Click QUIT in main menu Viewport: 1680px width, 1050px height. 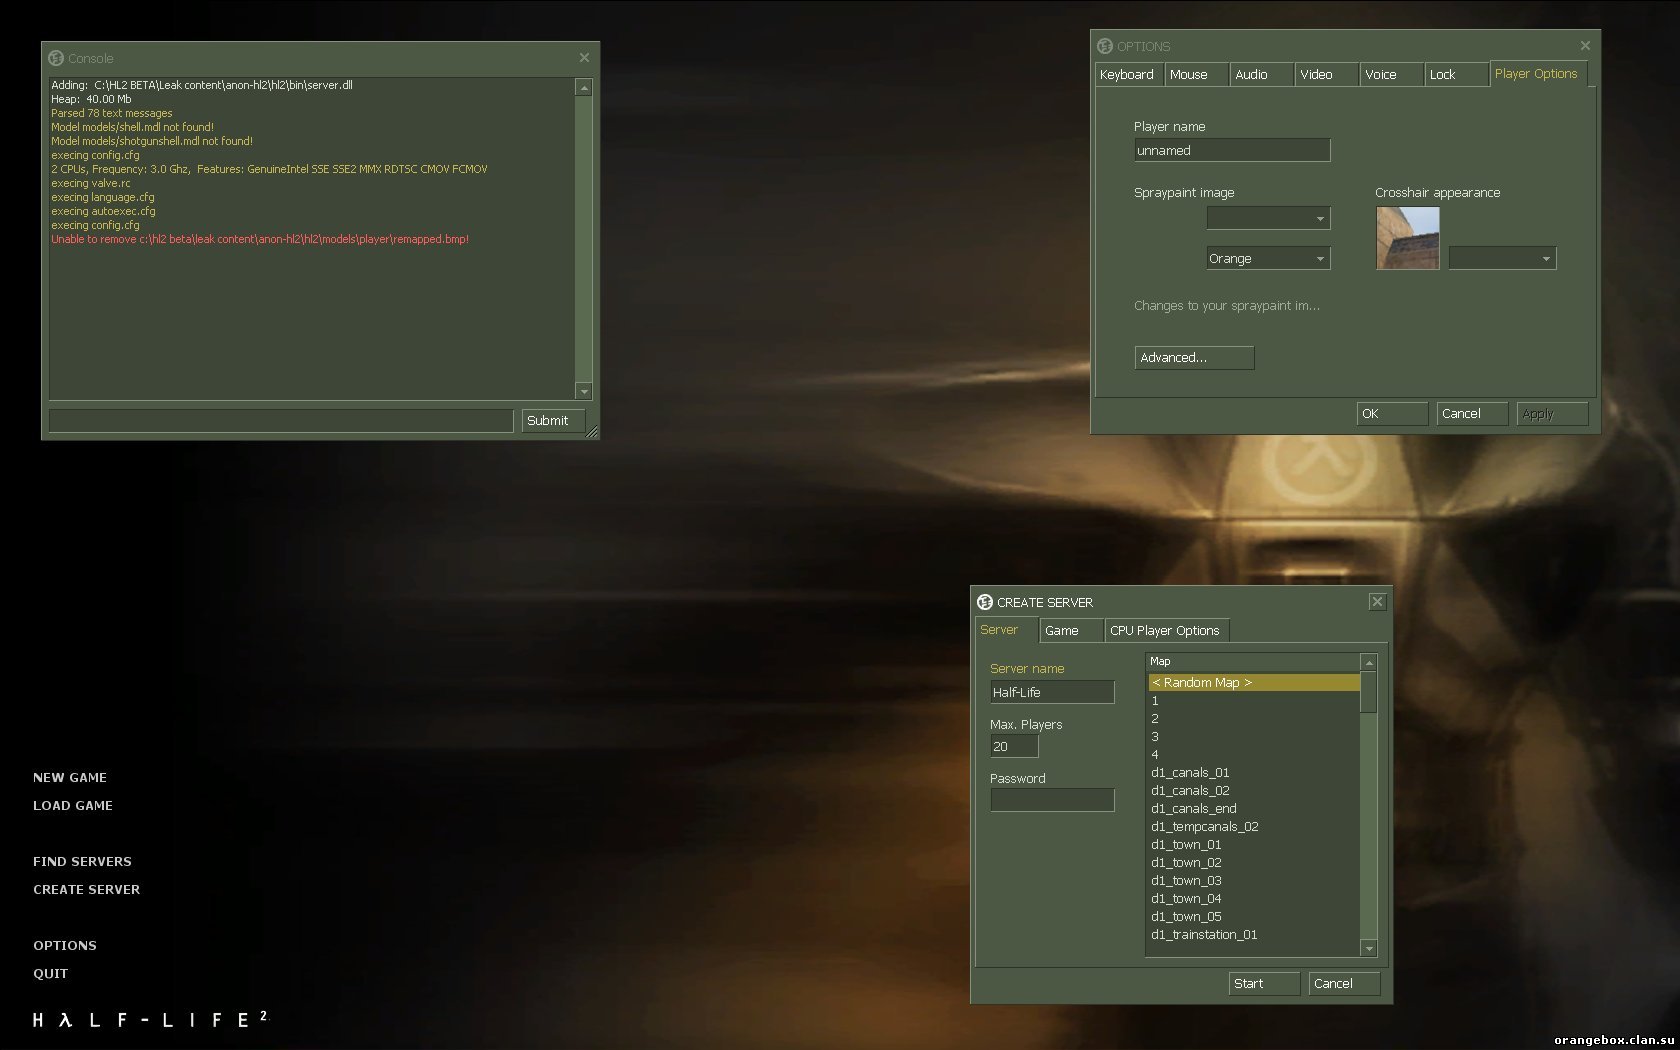pos(51,973)
